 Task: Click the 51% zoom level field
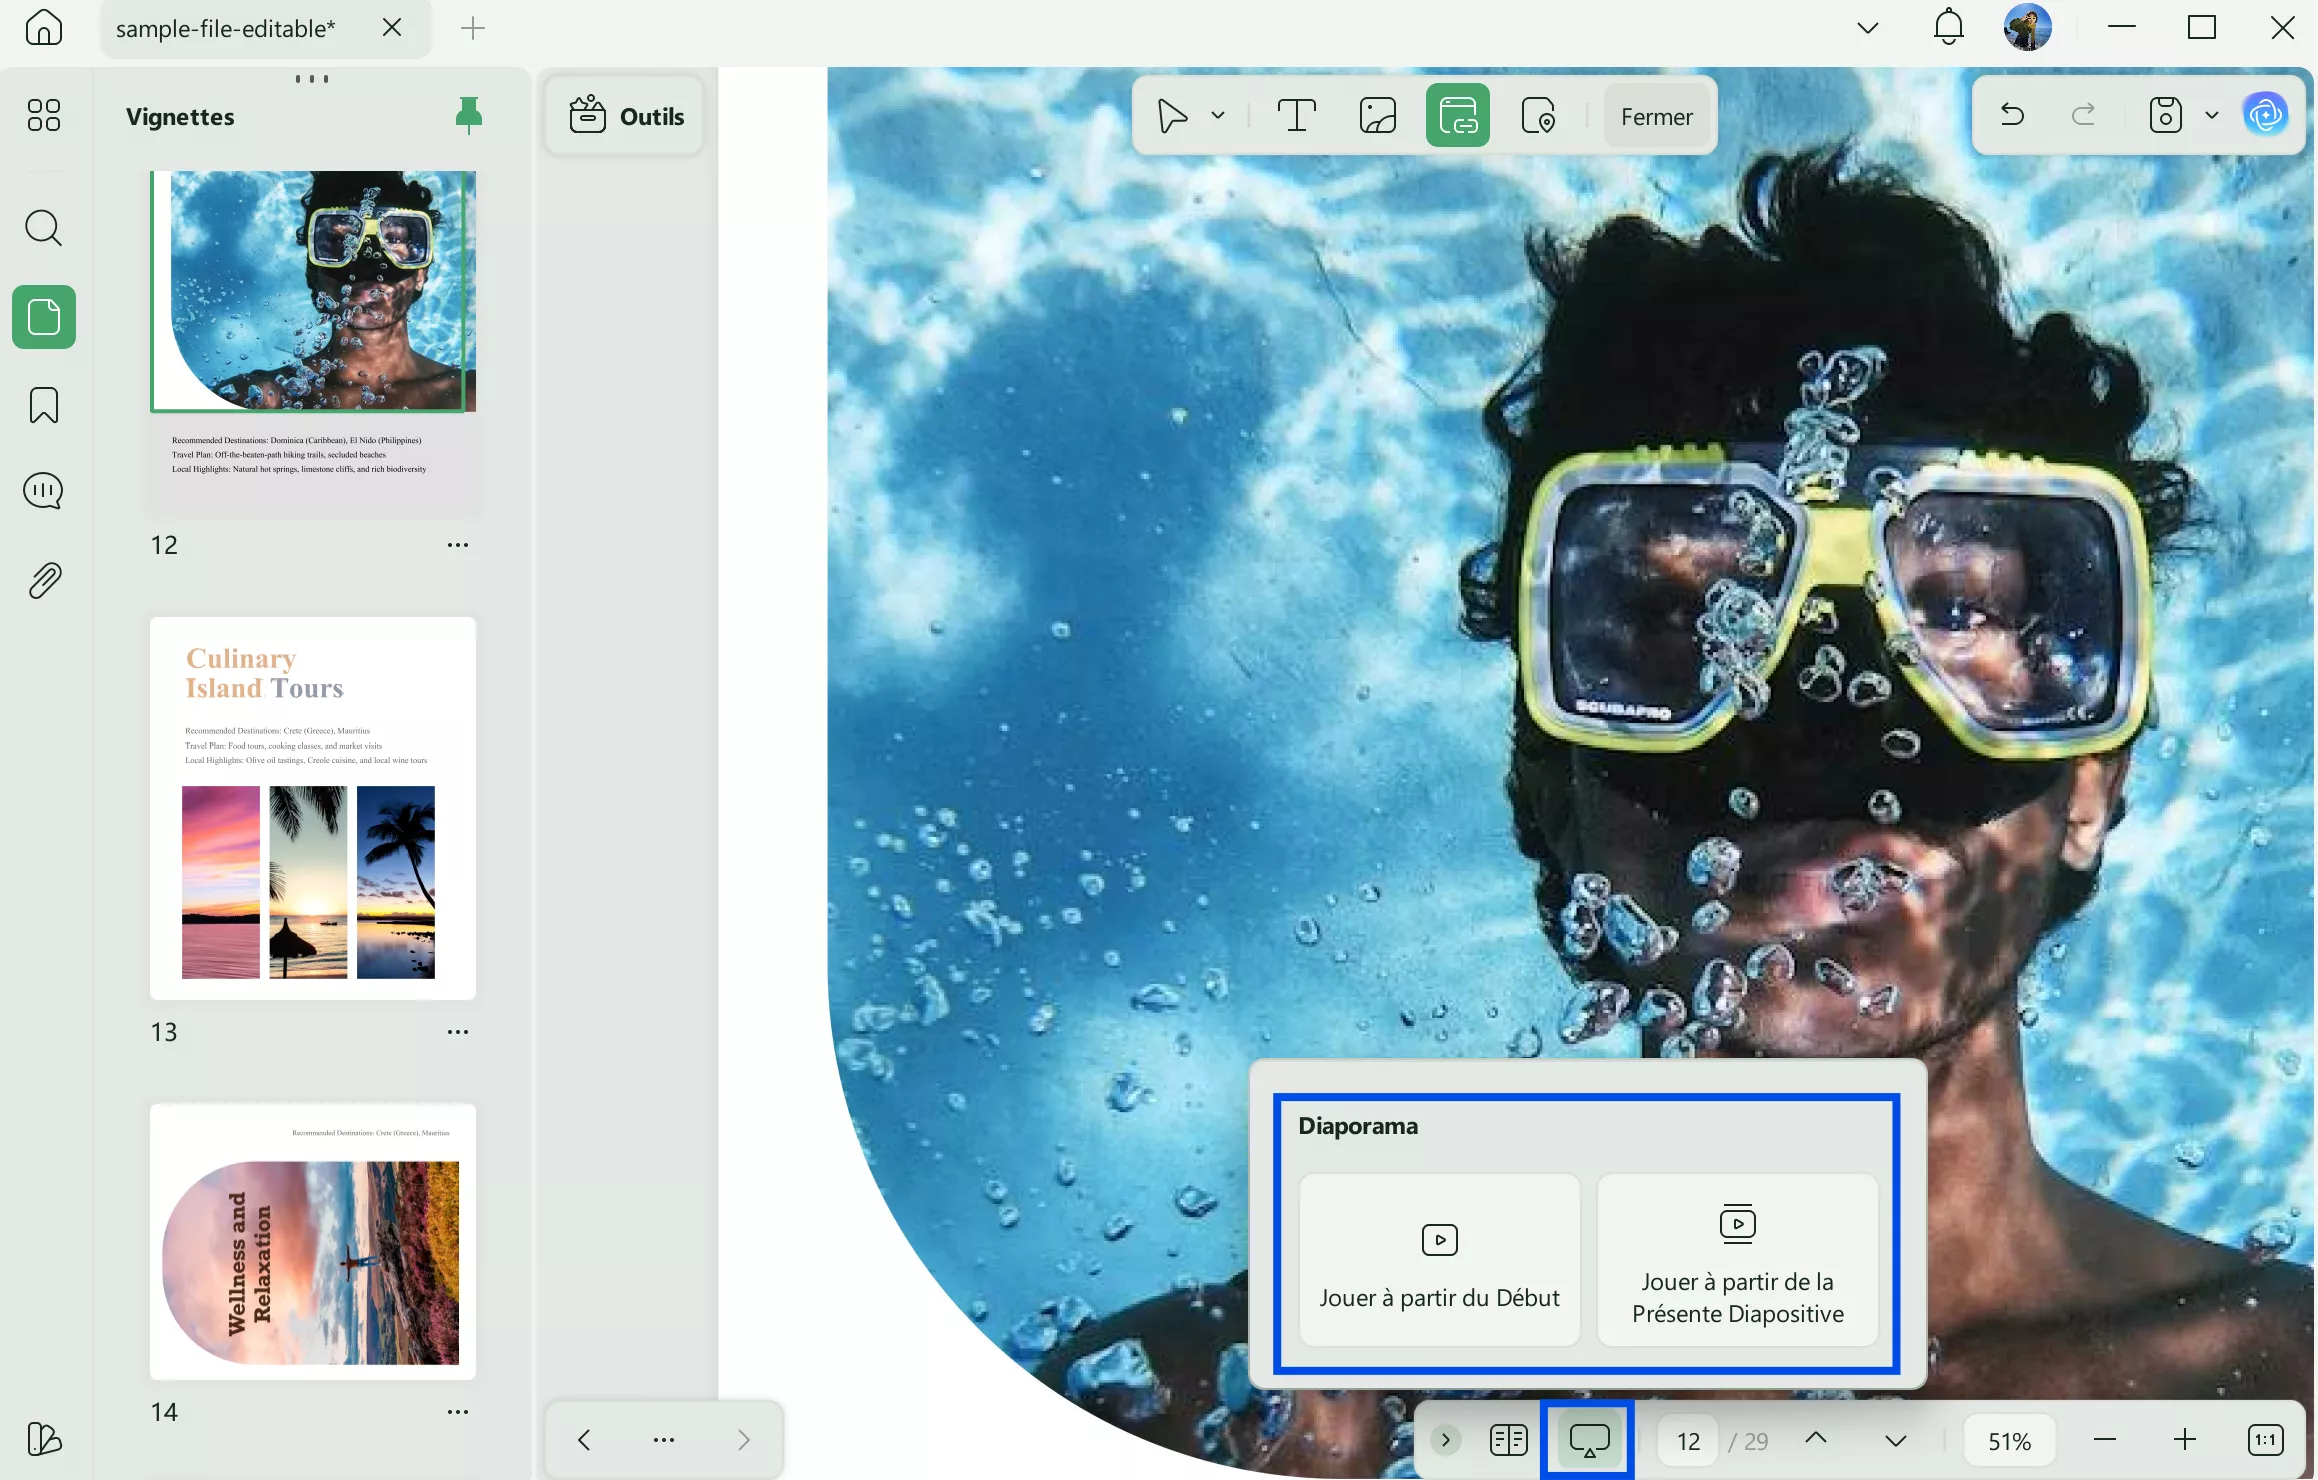(x=2009, y=1440)
